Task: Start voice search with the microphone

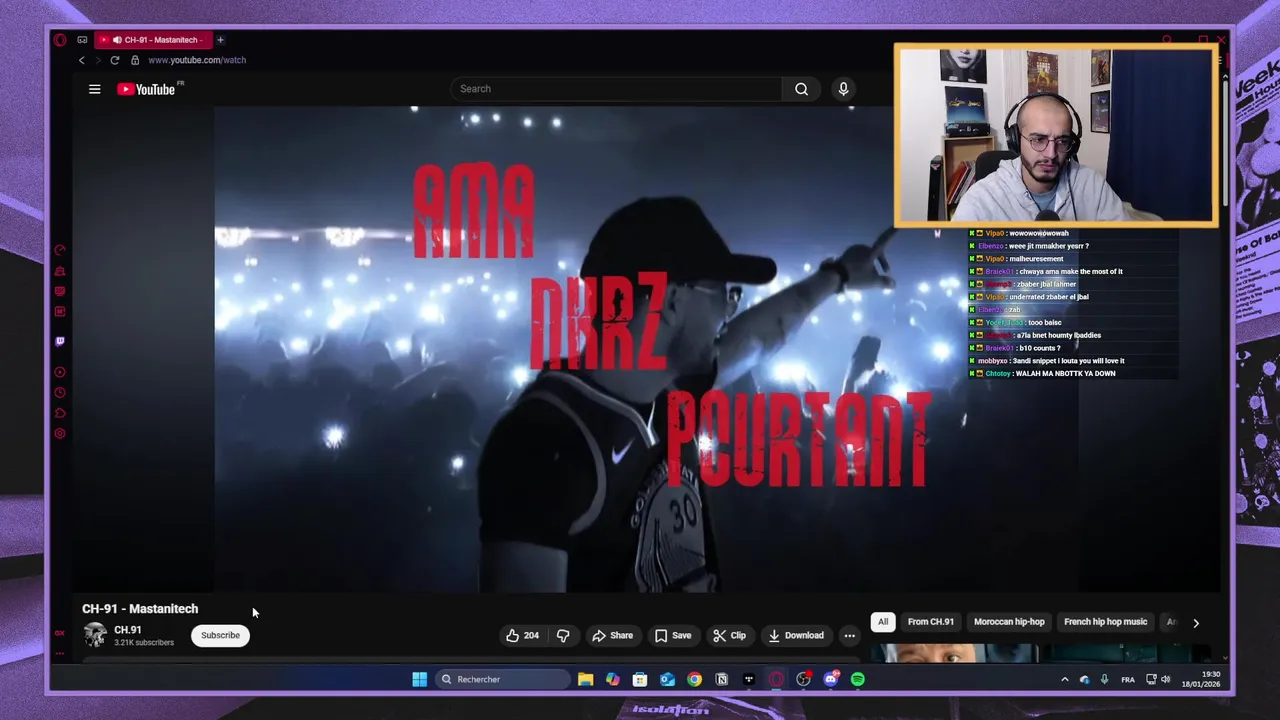Action: tap(843, 89)
